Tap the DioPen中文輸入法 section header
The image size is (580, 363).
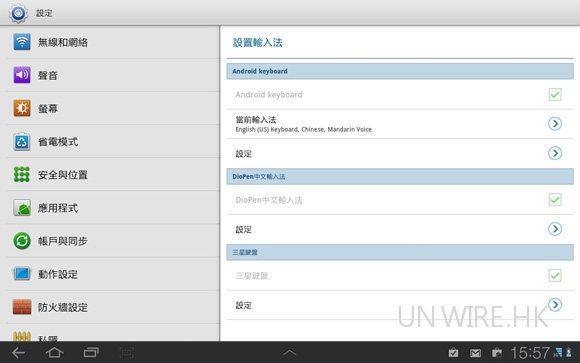click(400, 177)
